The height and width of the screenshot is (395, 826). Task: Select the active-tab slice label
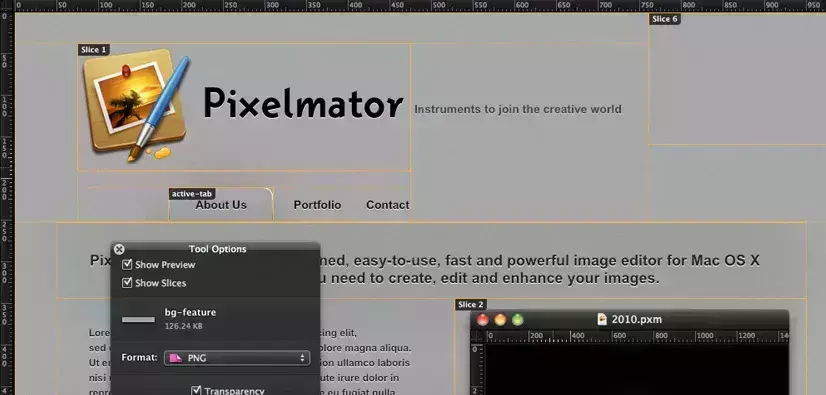192,194
